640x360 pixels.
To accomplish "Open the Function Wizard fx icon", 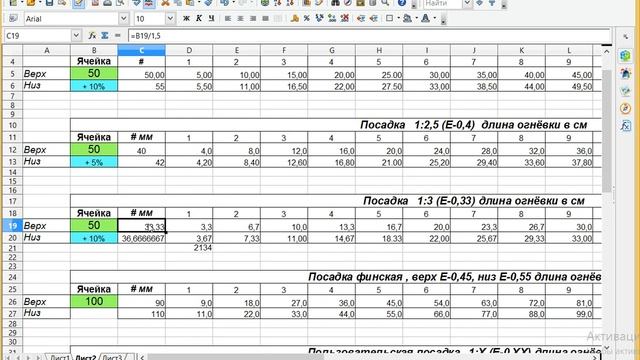I will coord(92,36).
